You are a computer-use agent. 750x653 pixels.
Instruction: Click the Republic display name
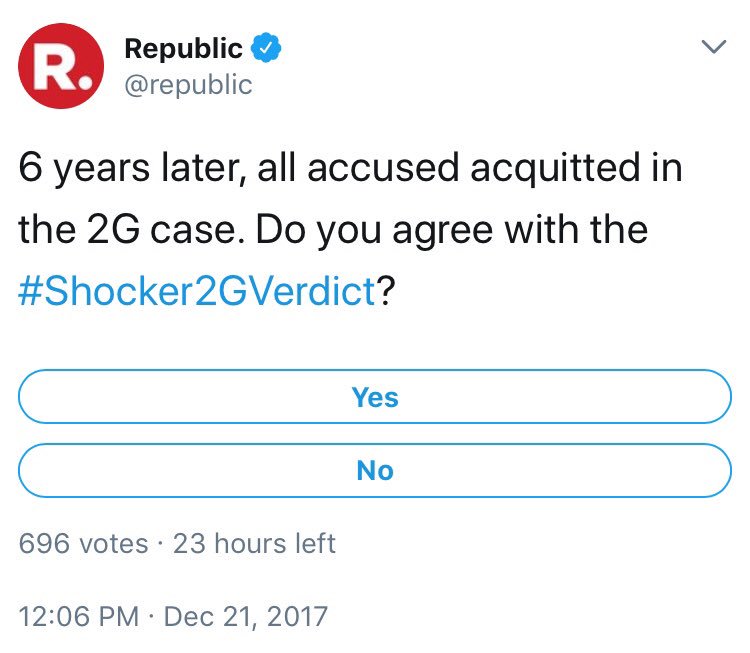click(183, 48)
